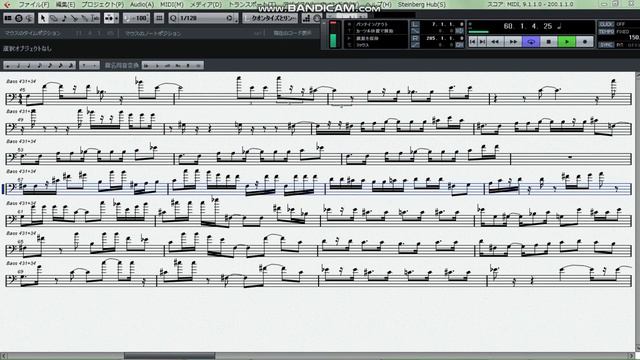Click the green Play button

[567, 42]
